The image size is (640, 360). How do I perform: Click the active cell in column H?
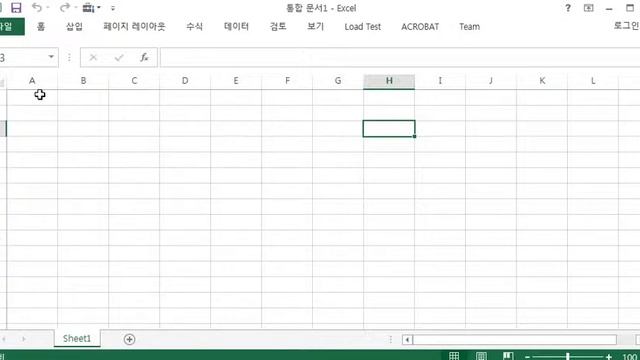click(389, 129)
